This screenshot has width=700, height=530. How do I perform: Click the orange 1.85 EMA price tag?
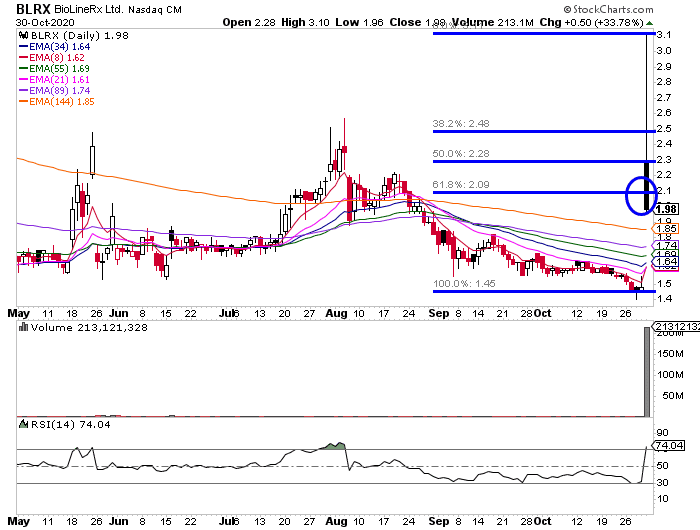pyautogui.click(x=666, y=229)
